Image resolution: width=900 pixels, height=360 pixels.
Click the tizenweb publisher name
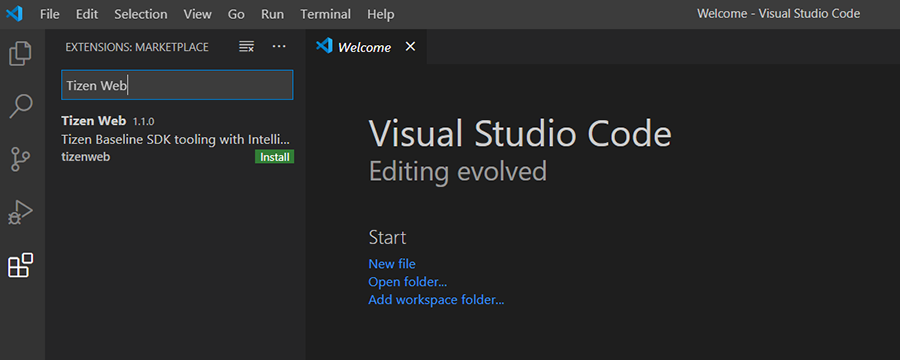pos(86,157)
